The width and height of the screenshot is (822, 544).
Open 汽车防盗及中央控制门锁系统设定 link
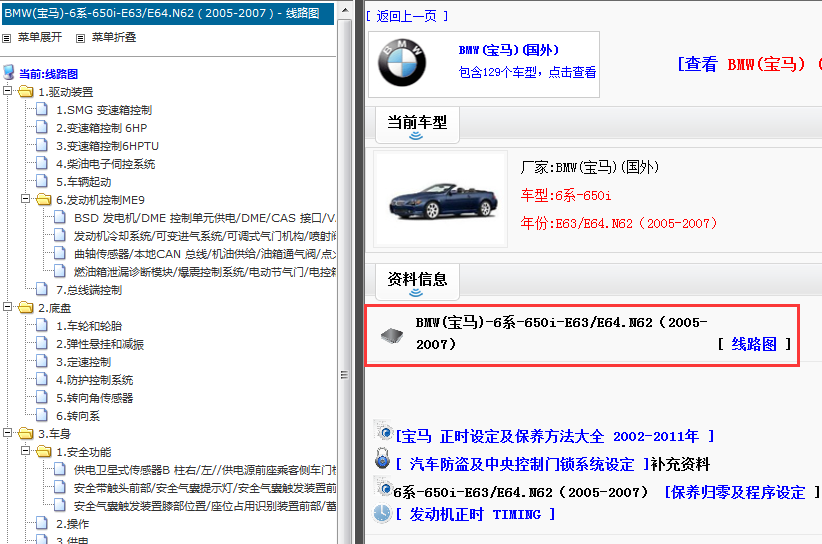pyautogui.click(x=522, y=464)
